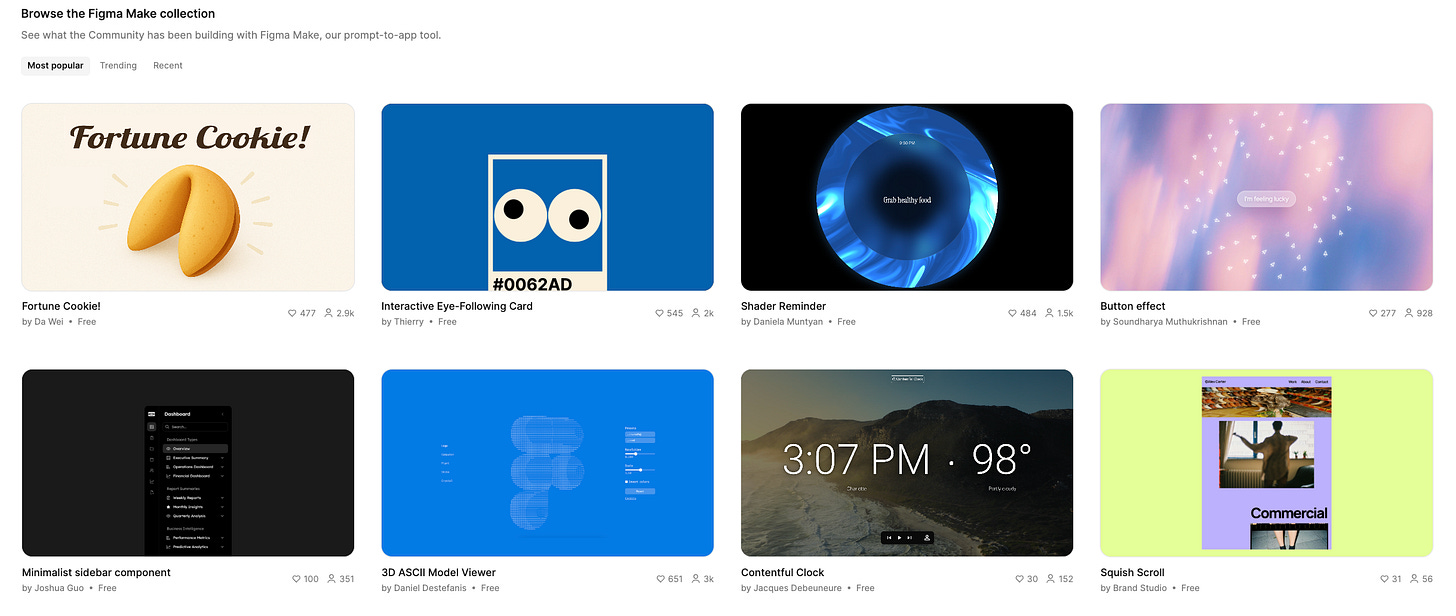Image resolution: width=1456 pixels, height=616 pixels.
Task: Like the Button effect file
Action: coord(1373,313)
